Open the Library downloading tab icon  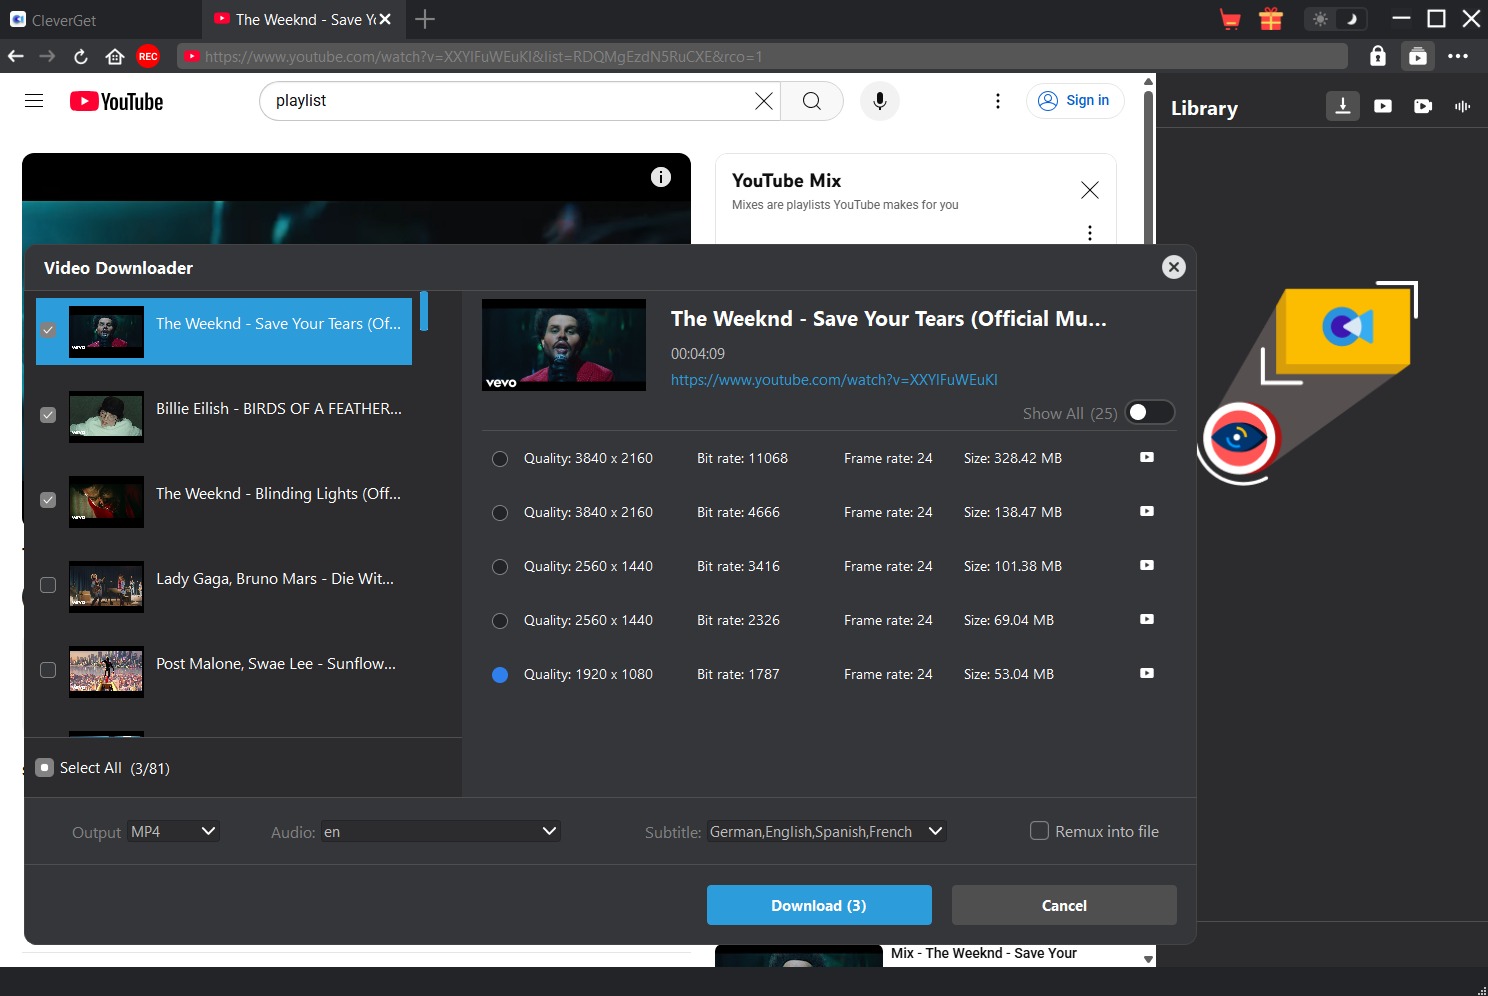click(x=1343, y=106)
